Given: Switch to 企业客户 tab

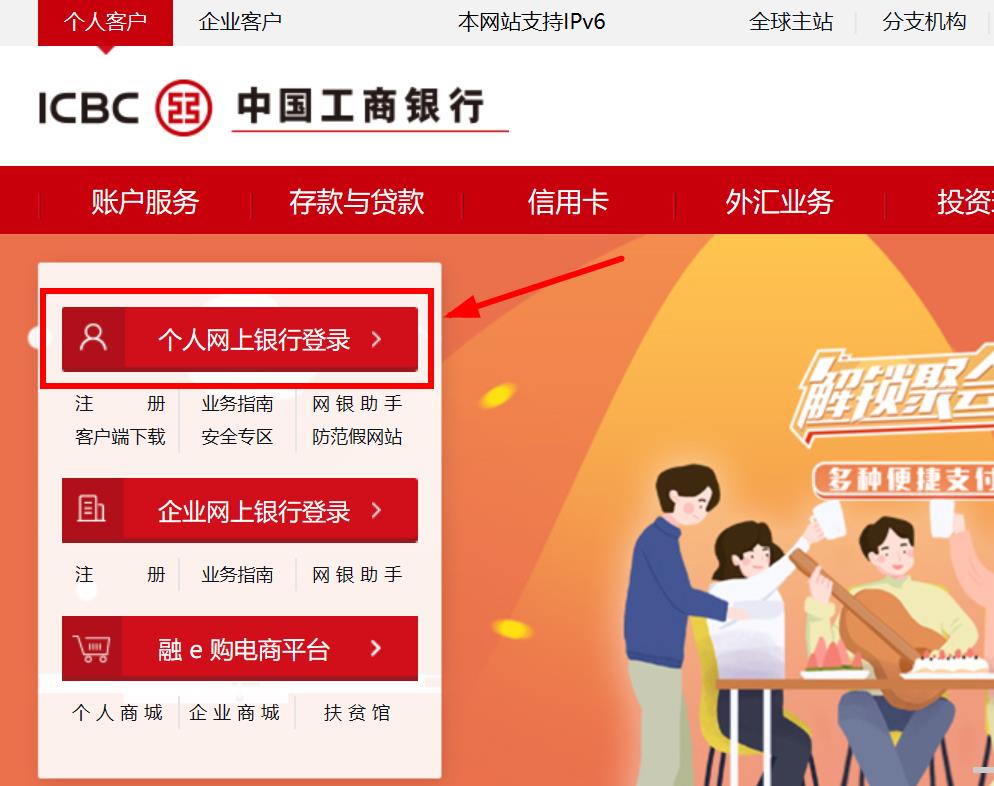Looking at the screenshot, I should [240, 22].
